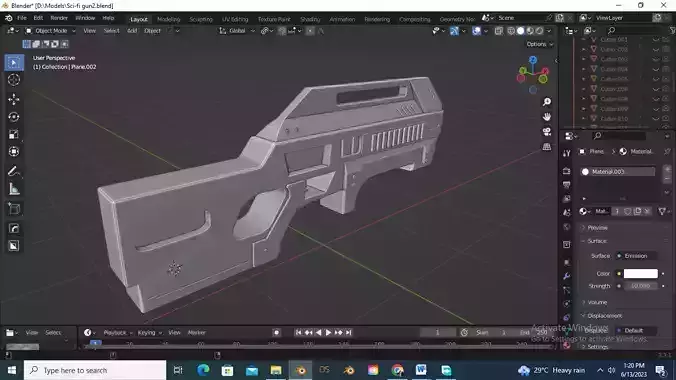
Task: Switch to solid viewport shading
Action: 520,31
